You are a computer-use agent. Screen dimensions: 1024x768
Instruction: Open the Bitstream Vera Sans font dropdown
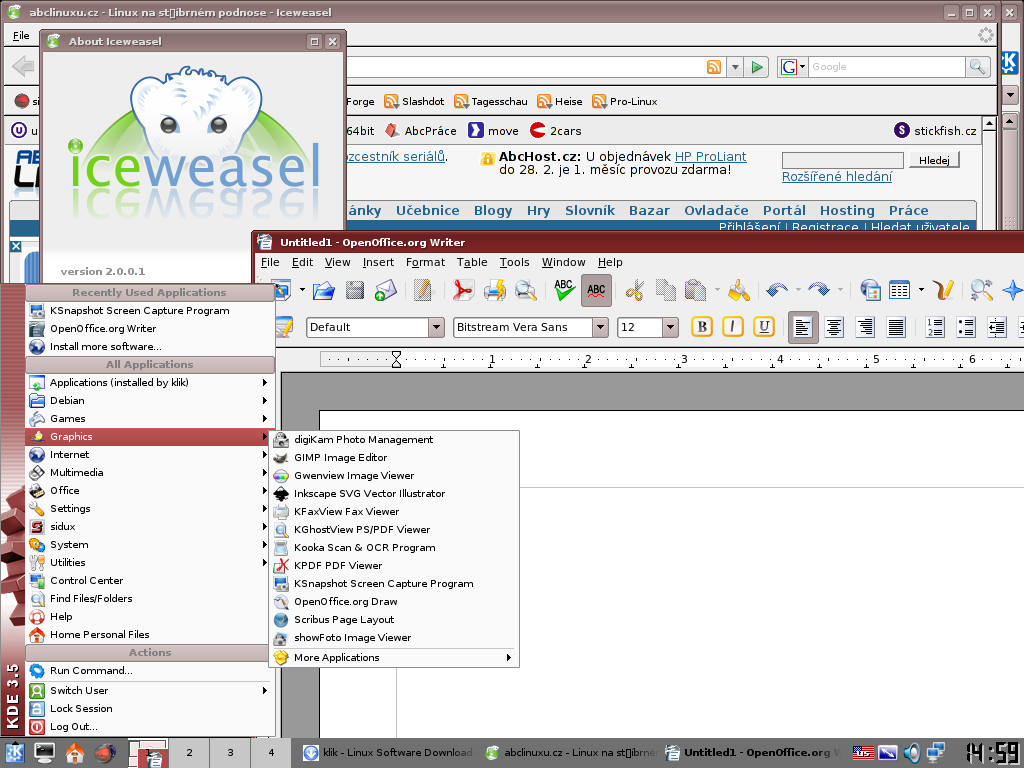tap(600, 327)
